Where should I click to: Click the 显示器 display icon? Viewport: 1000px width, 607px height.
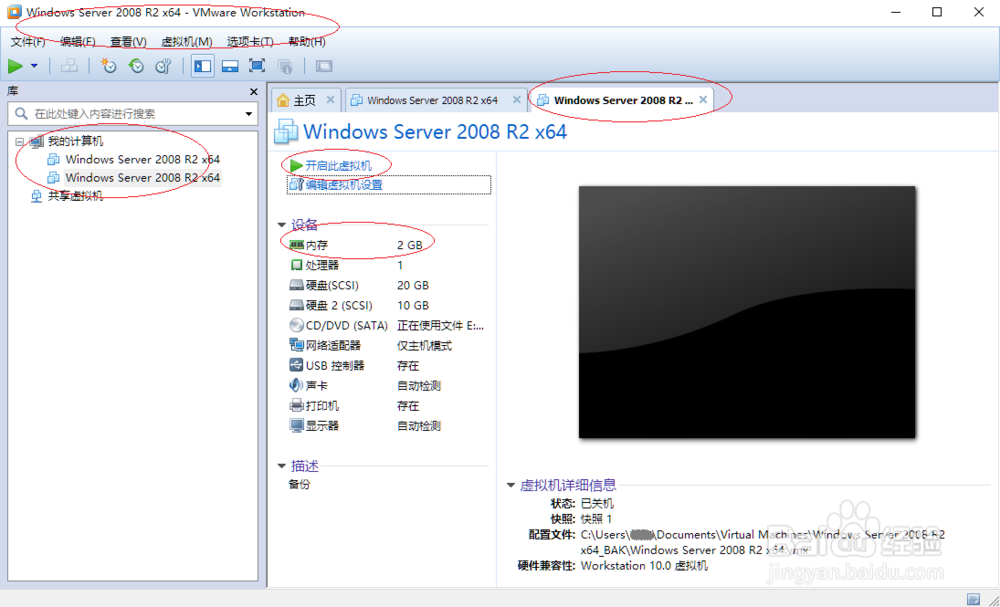[296, 426]
